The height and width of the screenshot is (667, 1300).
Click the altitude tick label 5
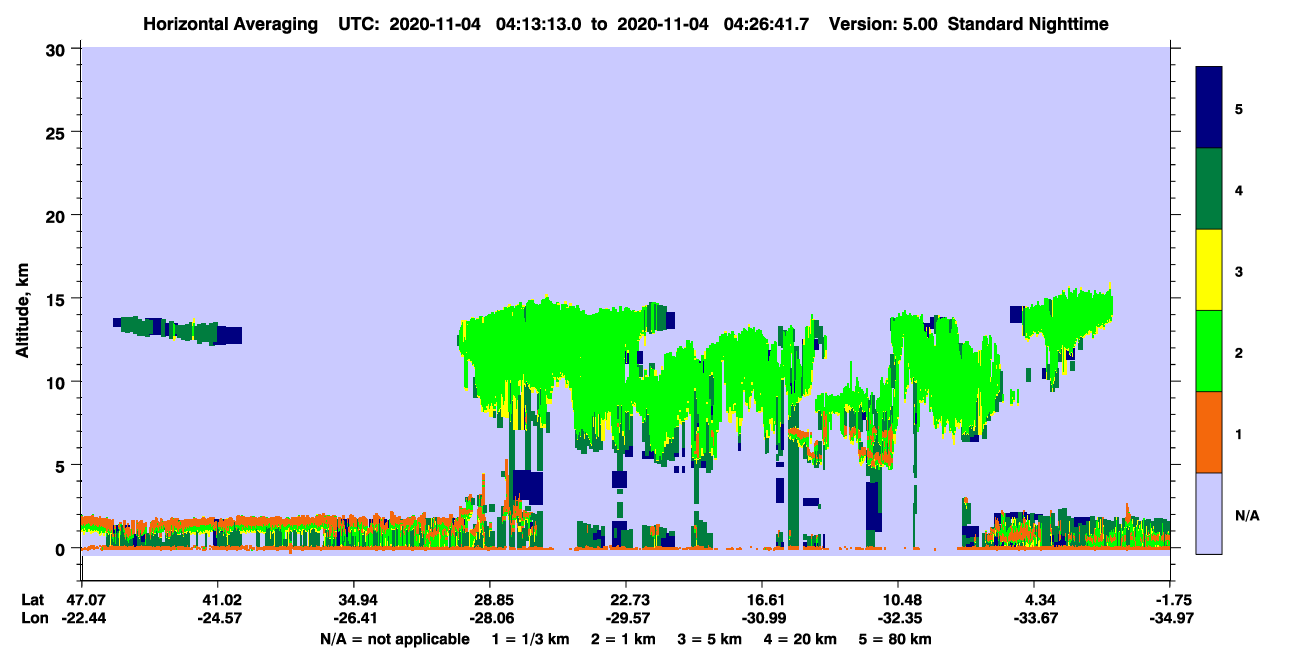tap(63, 466)
